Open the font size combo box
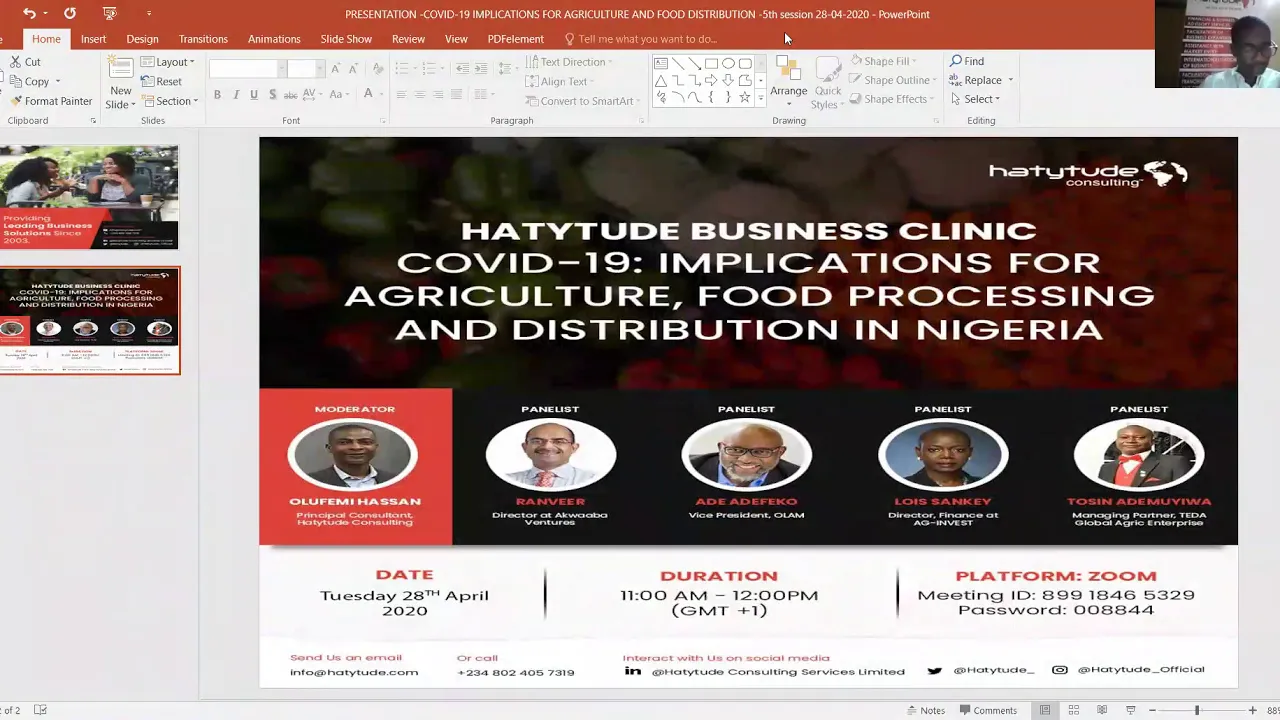Image resolution: width=1280 pixels, height=720 pixels. click(305, 68)
